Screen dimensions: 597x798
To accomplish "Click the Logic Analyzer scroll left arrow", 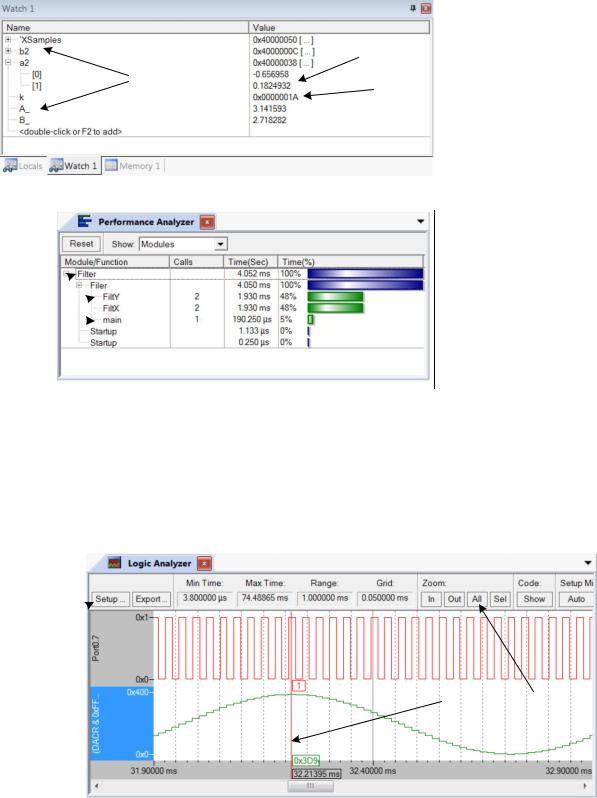I will pyautogui.click(x=97, y=786).
